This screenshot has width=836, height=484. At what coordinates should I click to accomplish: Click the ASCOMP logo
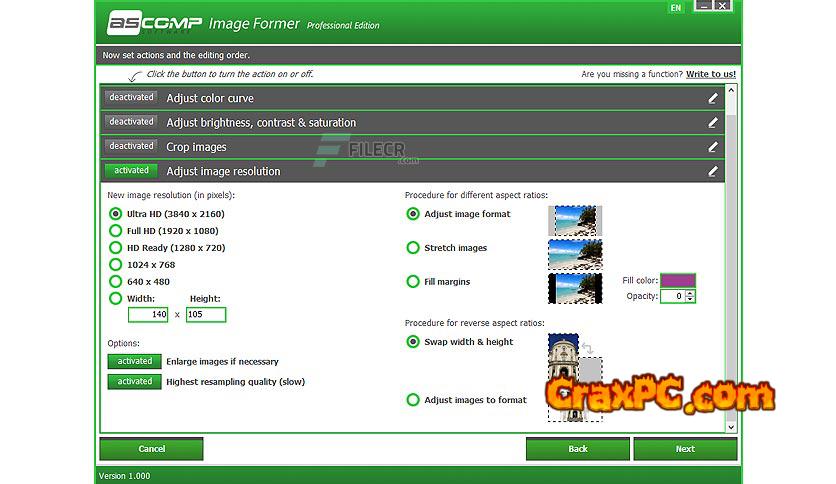(x=154, y=23)
